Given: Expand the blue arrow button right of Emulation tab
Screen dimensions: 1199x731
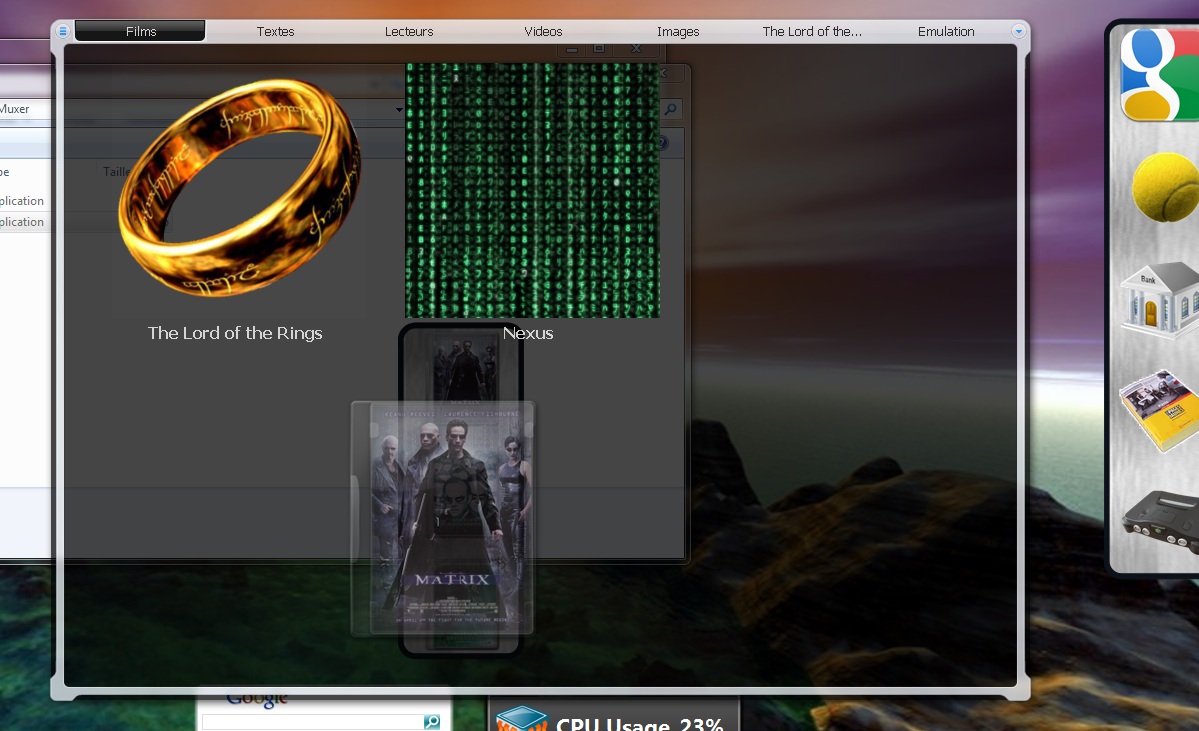Looking at the screenshot, I should point(1018,32).
